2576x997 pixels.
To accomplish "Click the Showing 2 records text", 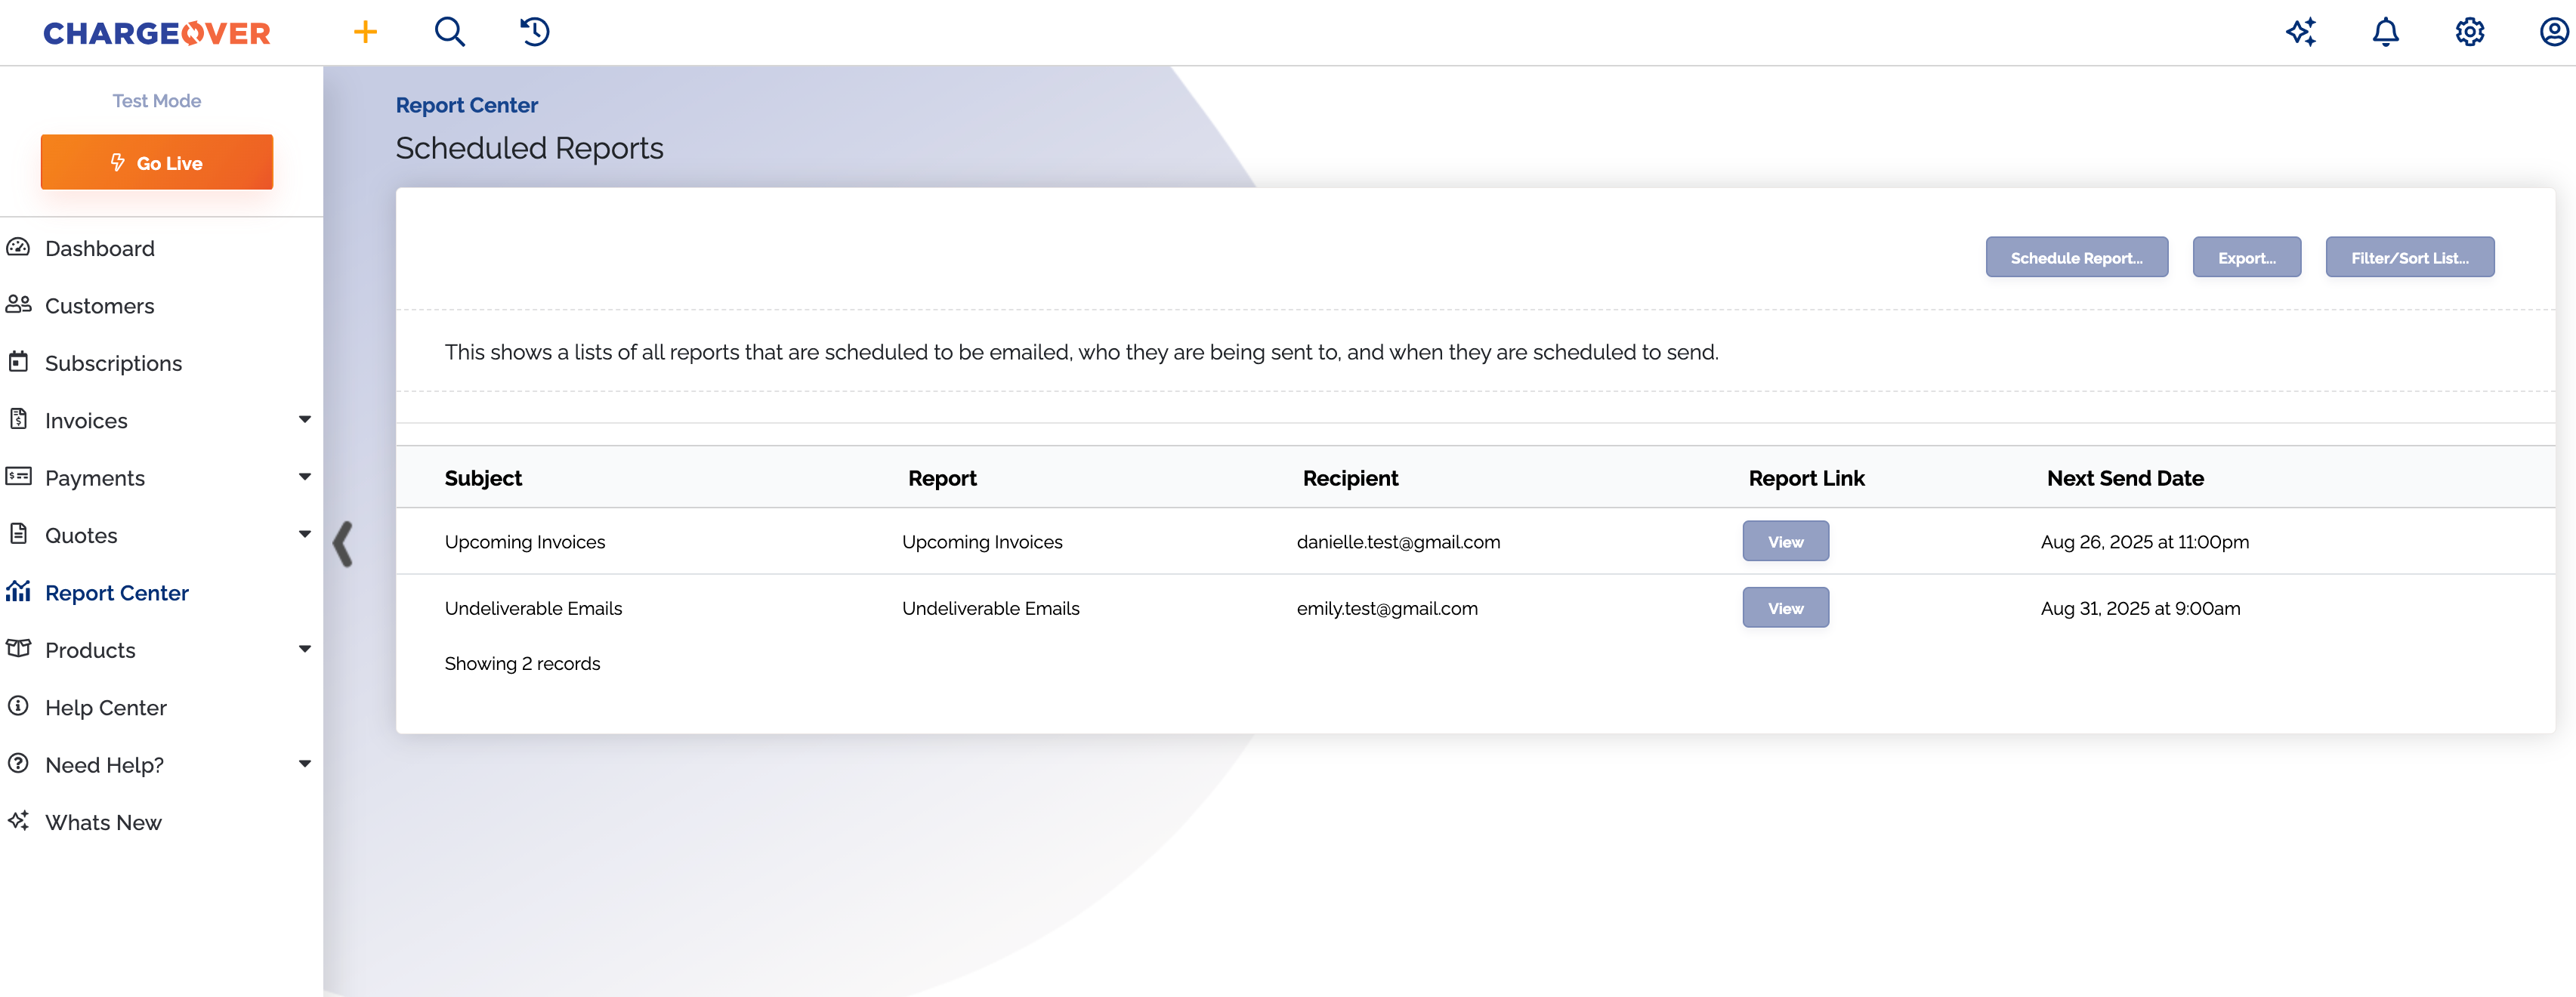I will point(522,664).
